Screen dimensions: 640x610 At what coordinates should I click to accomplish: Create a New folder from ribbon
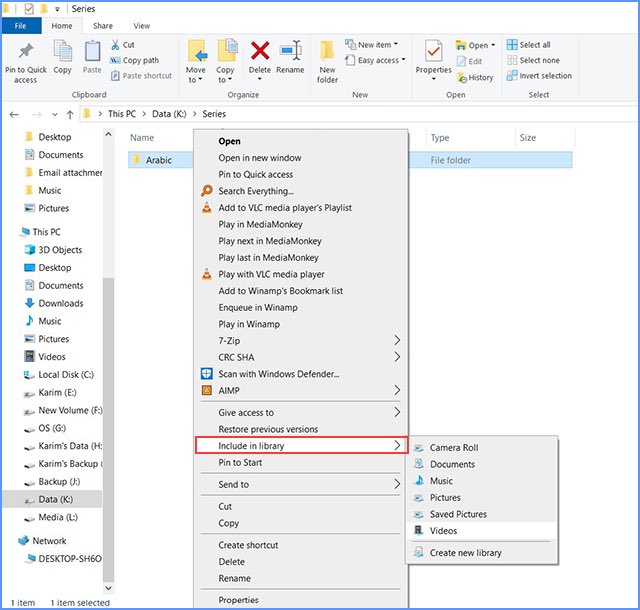[x=327, y=62]
